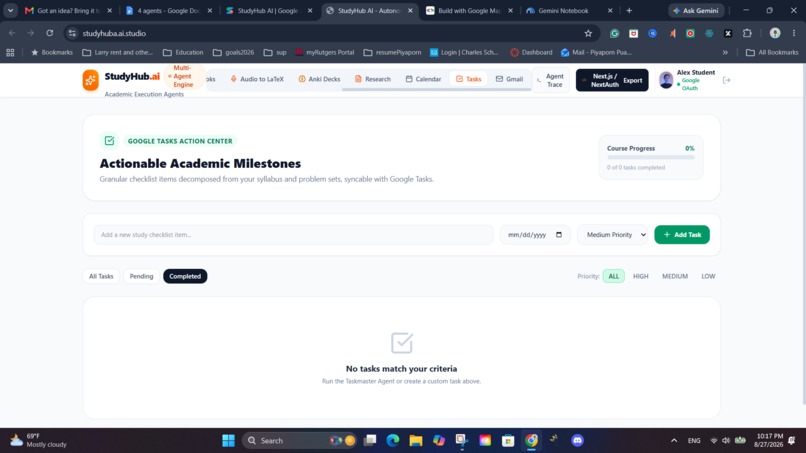The height and width of the screenshot is (453, 806).
Task: Click the Google Tasks Action Center checkbox icon
Action: point(109,140)
